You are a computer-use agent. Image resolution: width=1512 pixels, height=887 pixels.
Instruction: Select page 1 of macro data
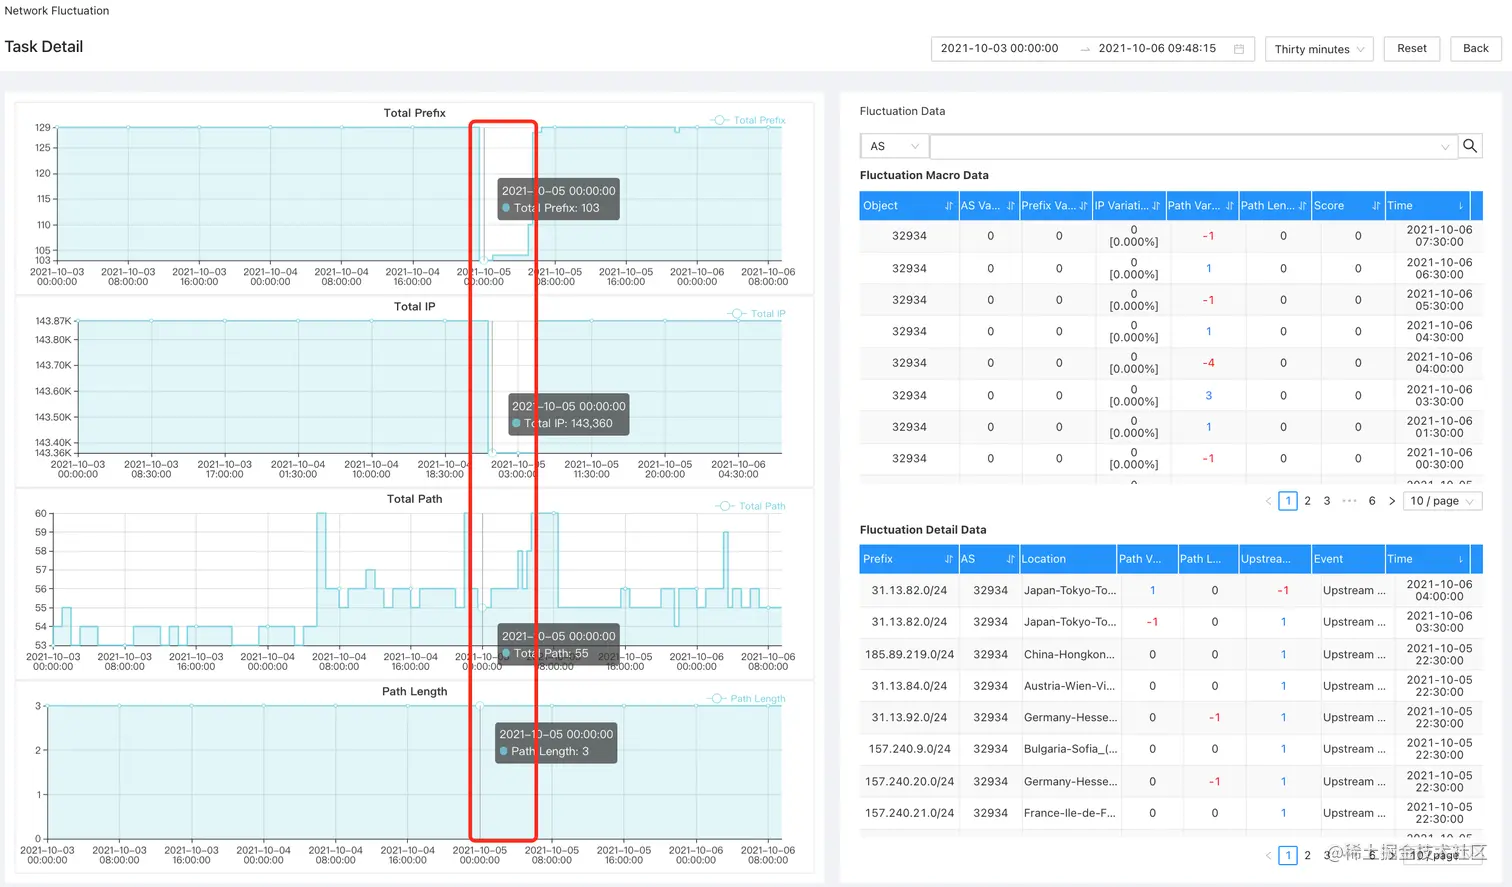(x=1288, y=501)
